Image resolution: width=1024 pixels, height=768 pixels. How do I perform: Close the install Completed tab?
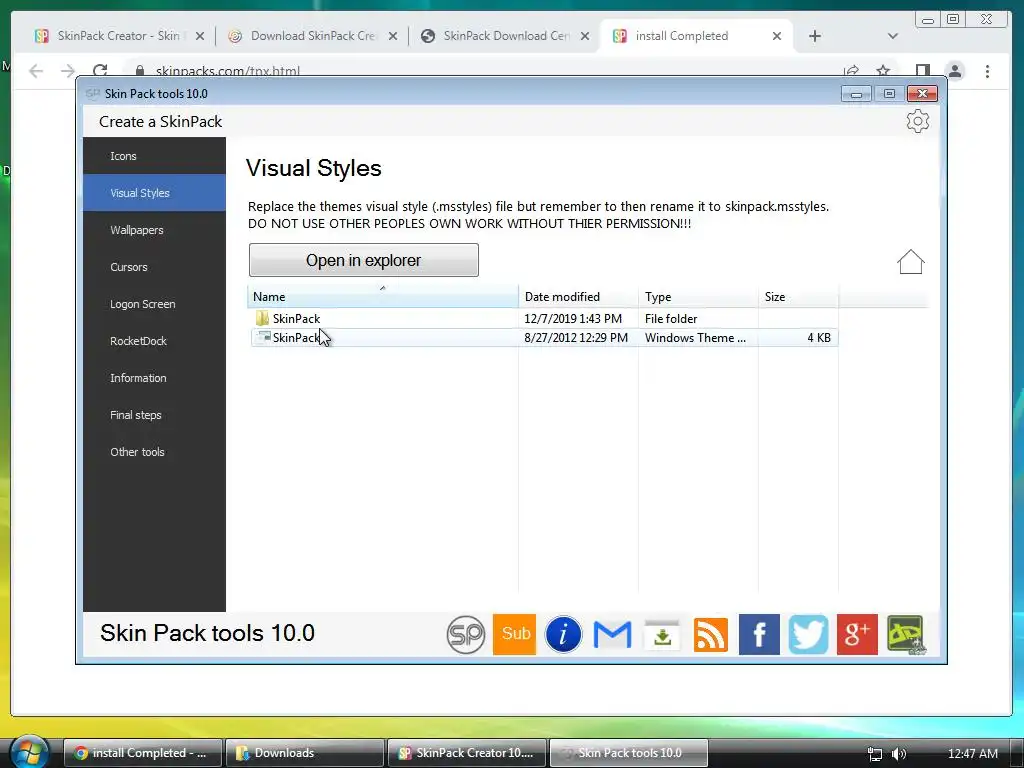[x=776, y=36]
